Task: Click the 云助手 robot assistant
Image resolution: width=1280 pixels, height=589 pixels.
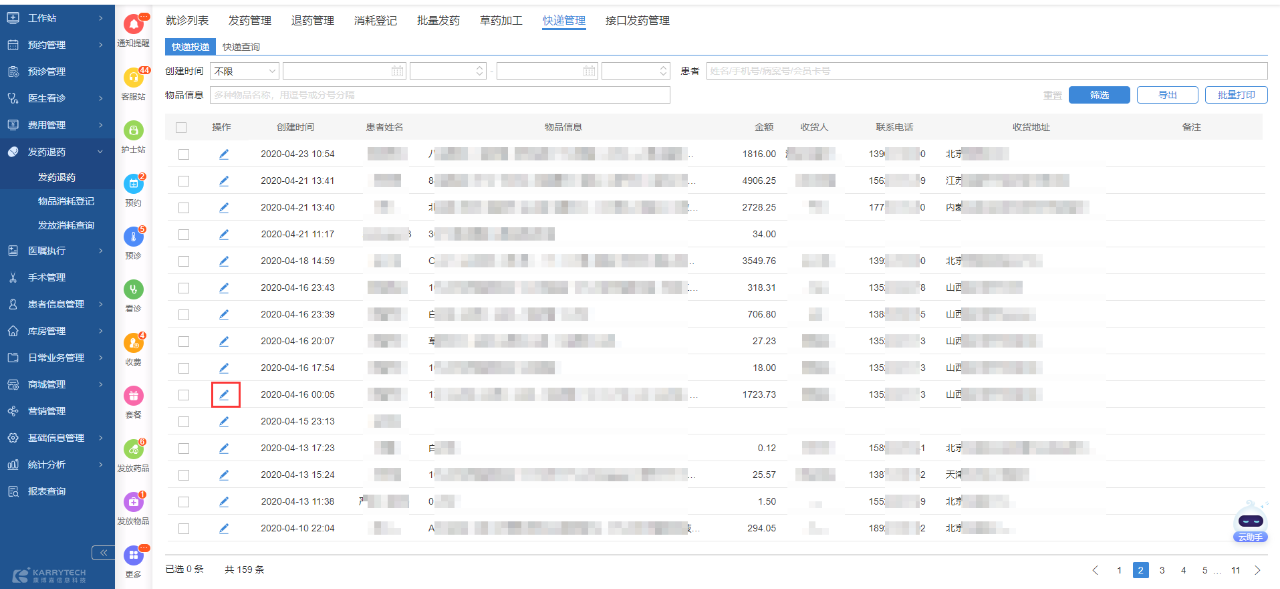Action: 1250,520
